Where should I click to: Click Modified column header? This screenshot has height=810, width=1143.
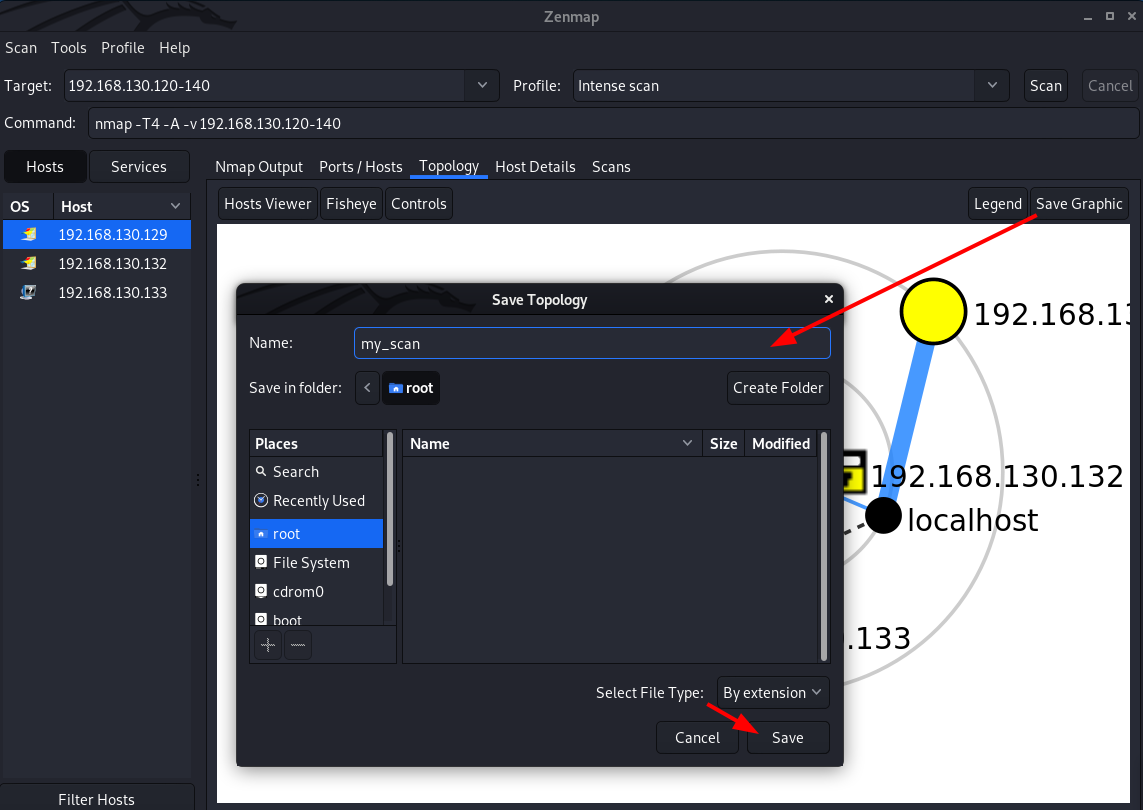click(x=781, y=443)
